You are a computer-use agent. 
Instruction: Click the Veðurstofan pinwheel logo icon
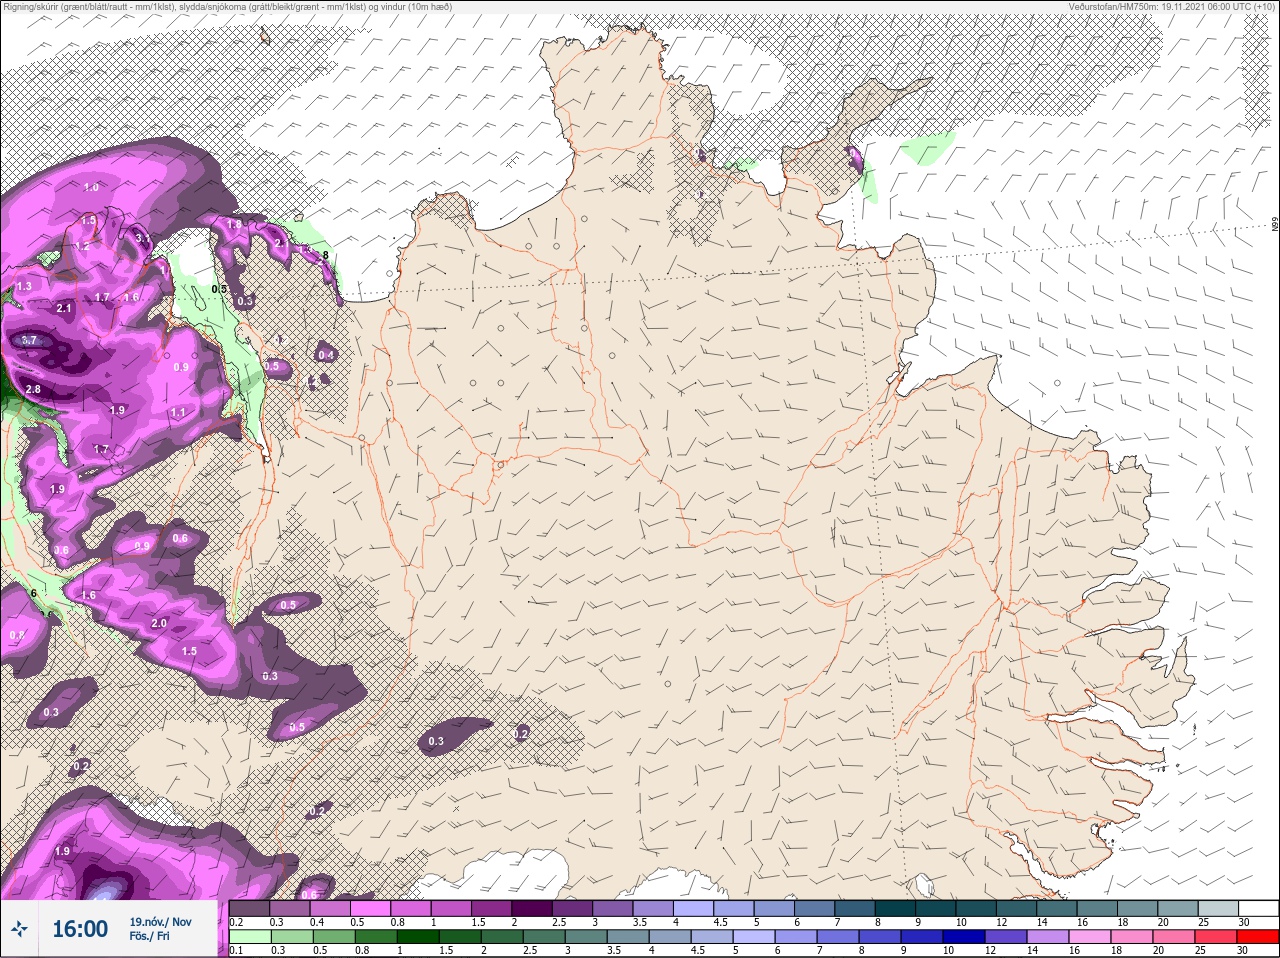20,929
